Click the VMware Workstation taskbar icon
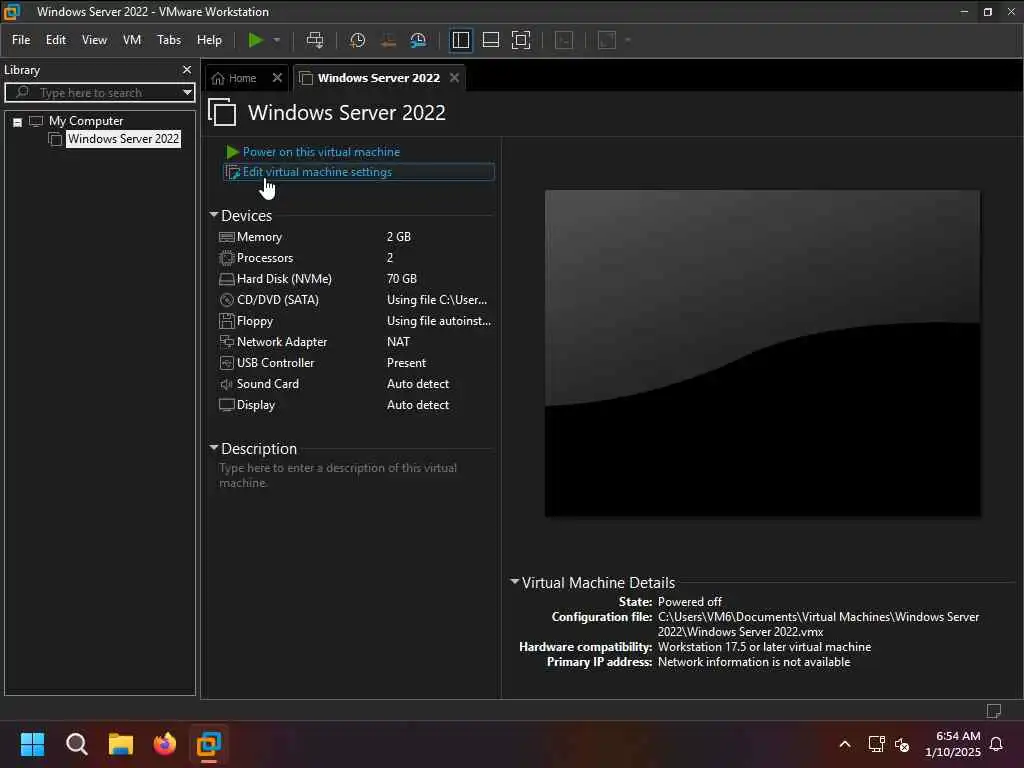The height and width of the screenshot is (768, 1024). coord(209,744)
